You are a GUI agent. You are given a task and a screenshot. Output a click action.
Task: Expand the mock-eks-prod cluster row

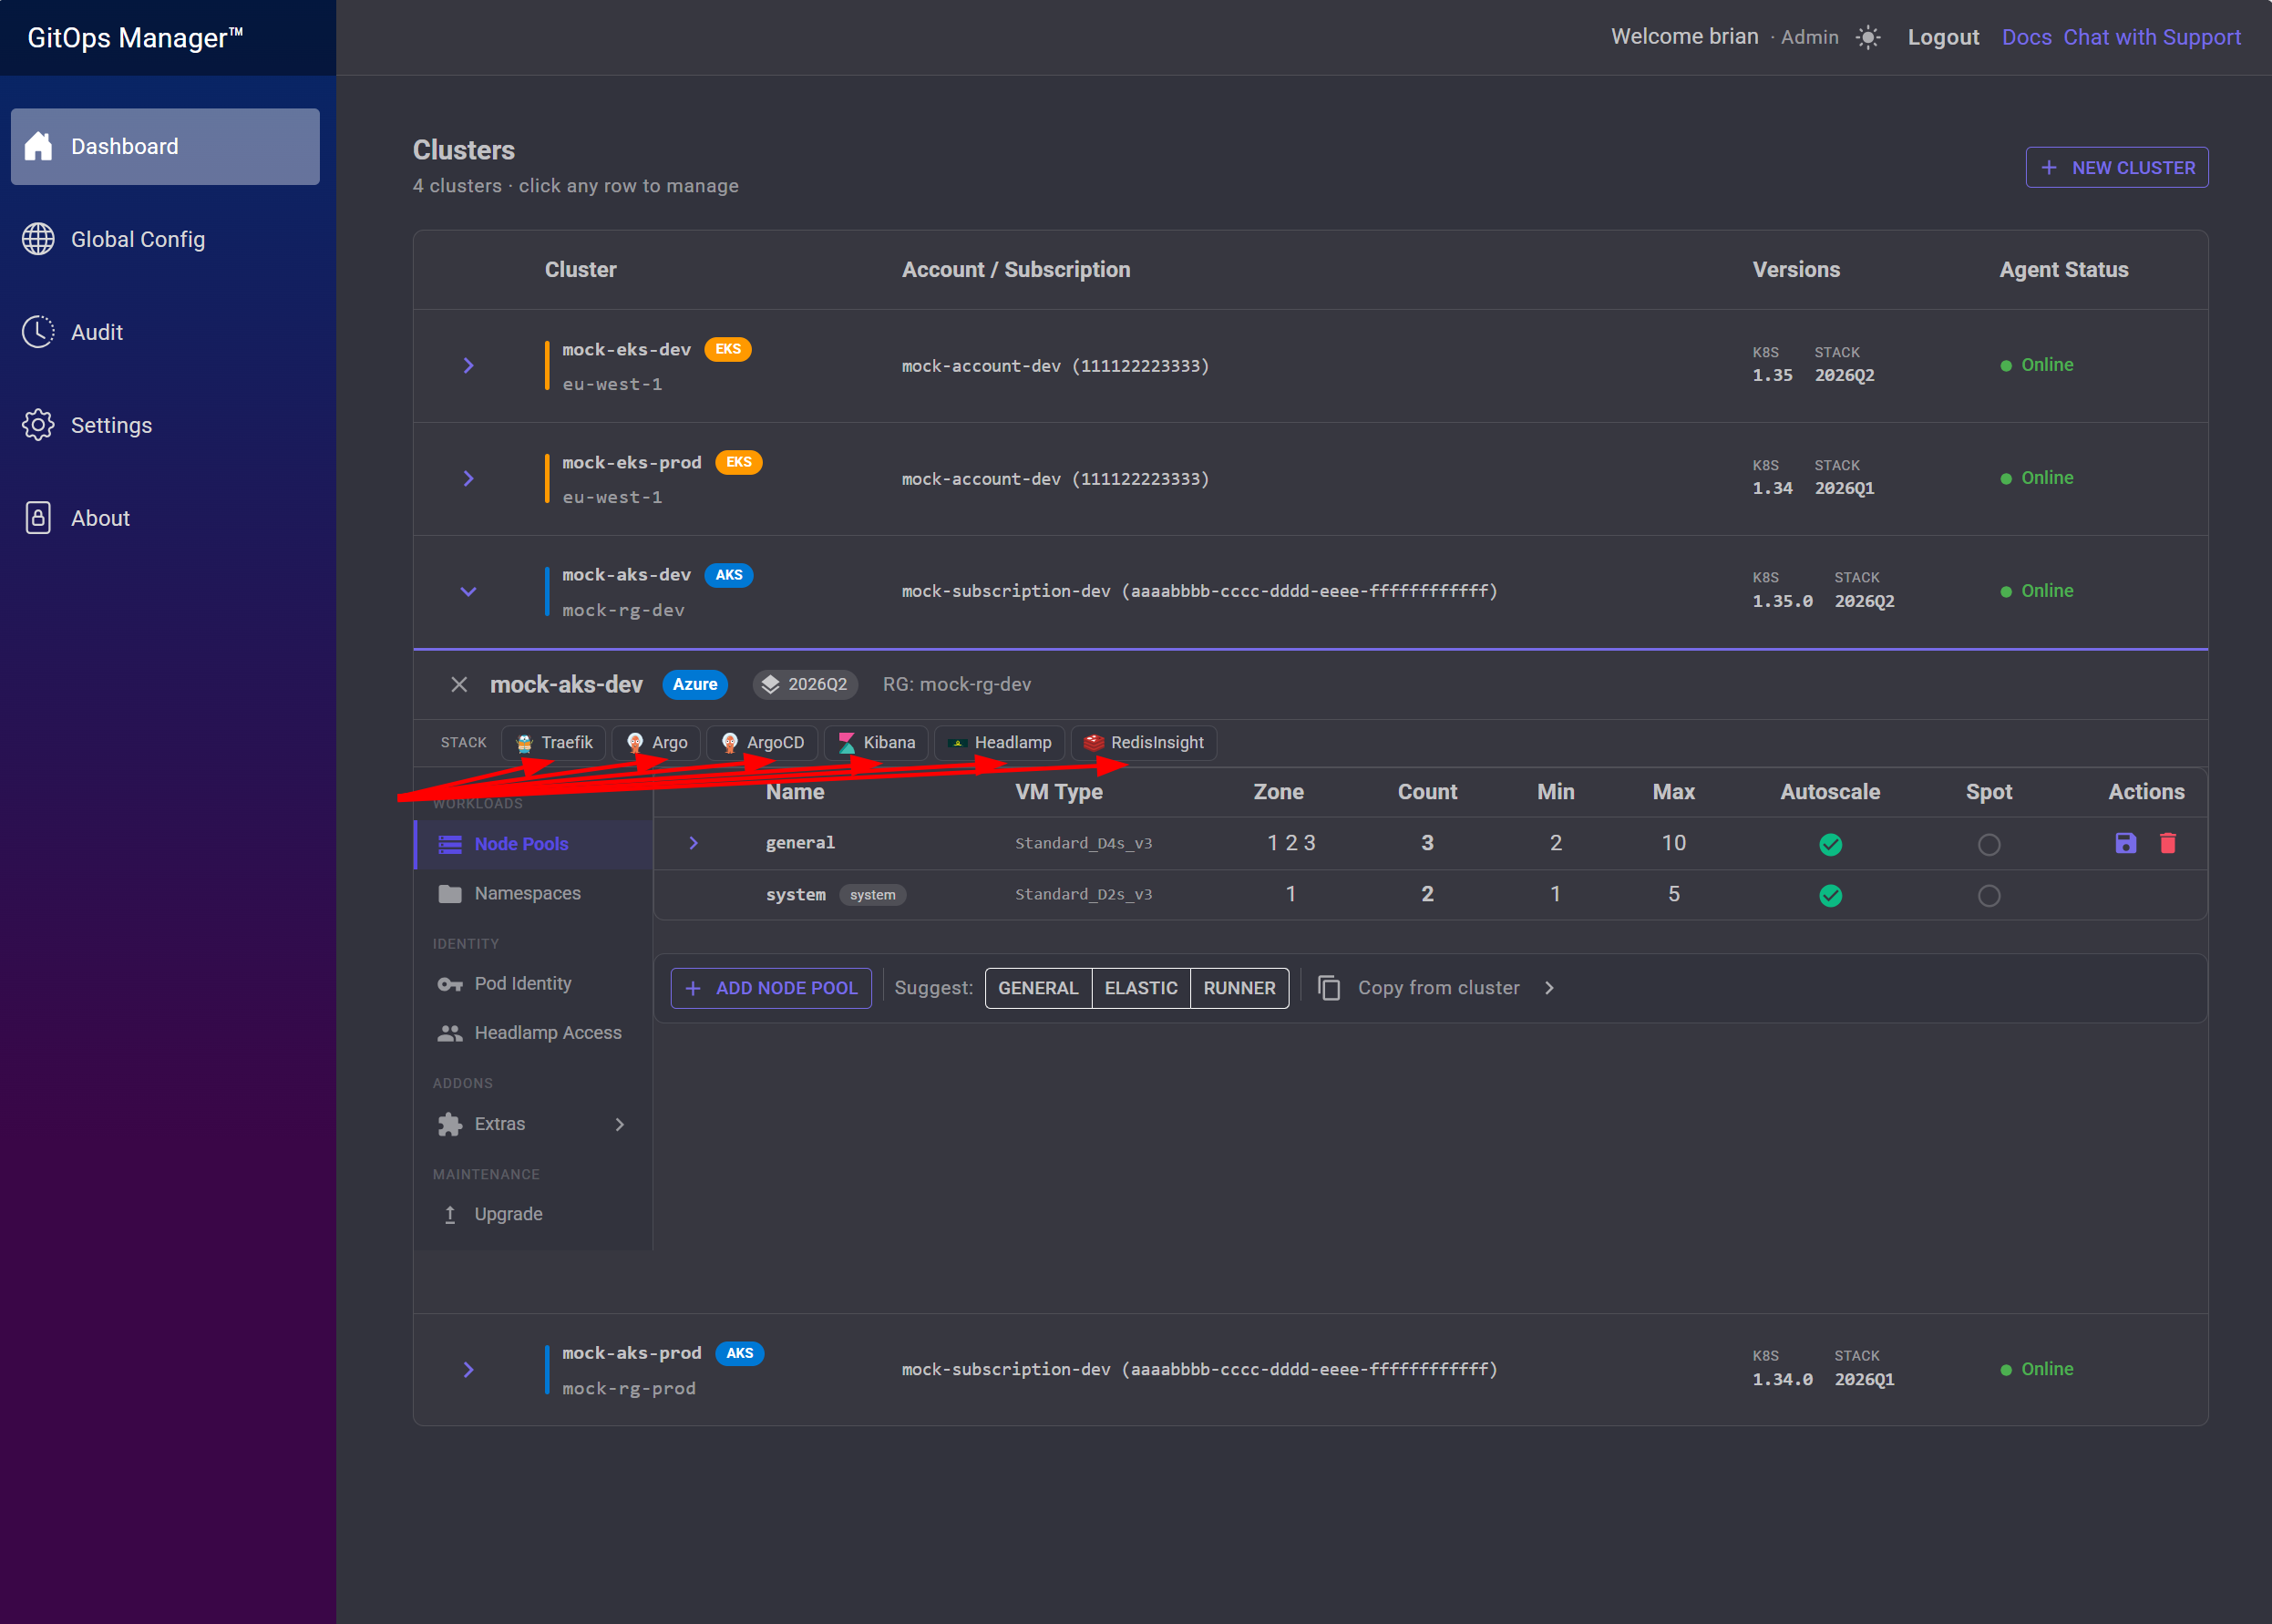pyautogui.click(x=468, y=479)
